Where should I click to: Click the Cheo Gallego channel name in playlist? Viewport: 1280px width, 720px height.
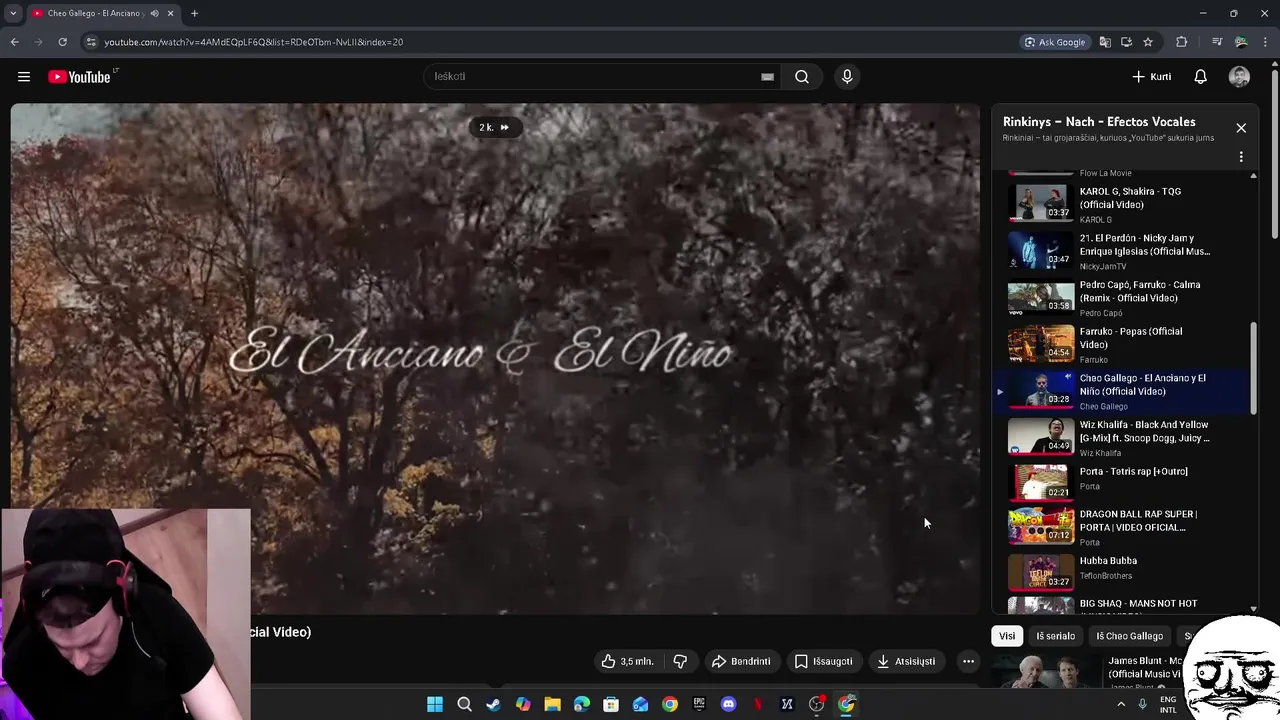pos(1103,407)
